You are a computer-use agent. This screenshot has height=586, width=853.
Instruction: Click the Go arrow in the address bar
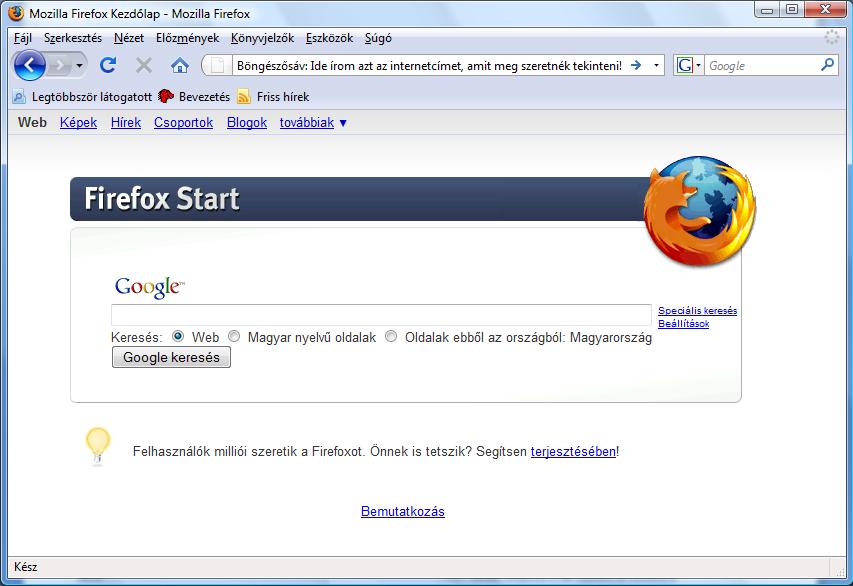(636, 65)
